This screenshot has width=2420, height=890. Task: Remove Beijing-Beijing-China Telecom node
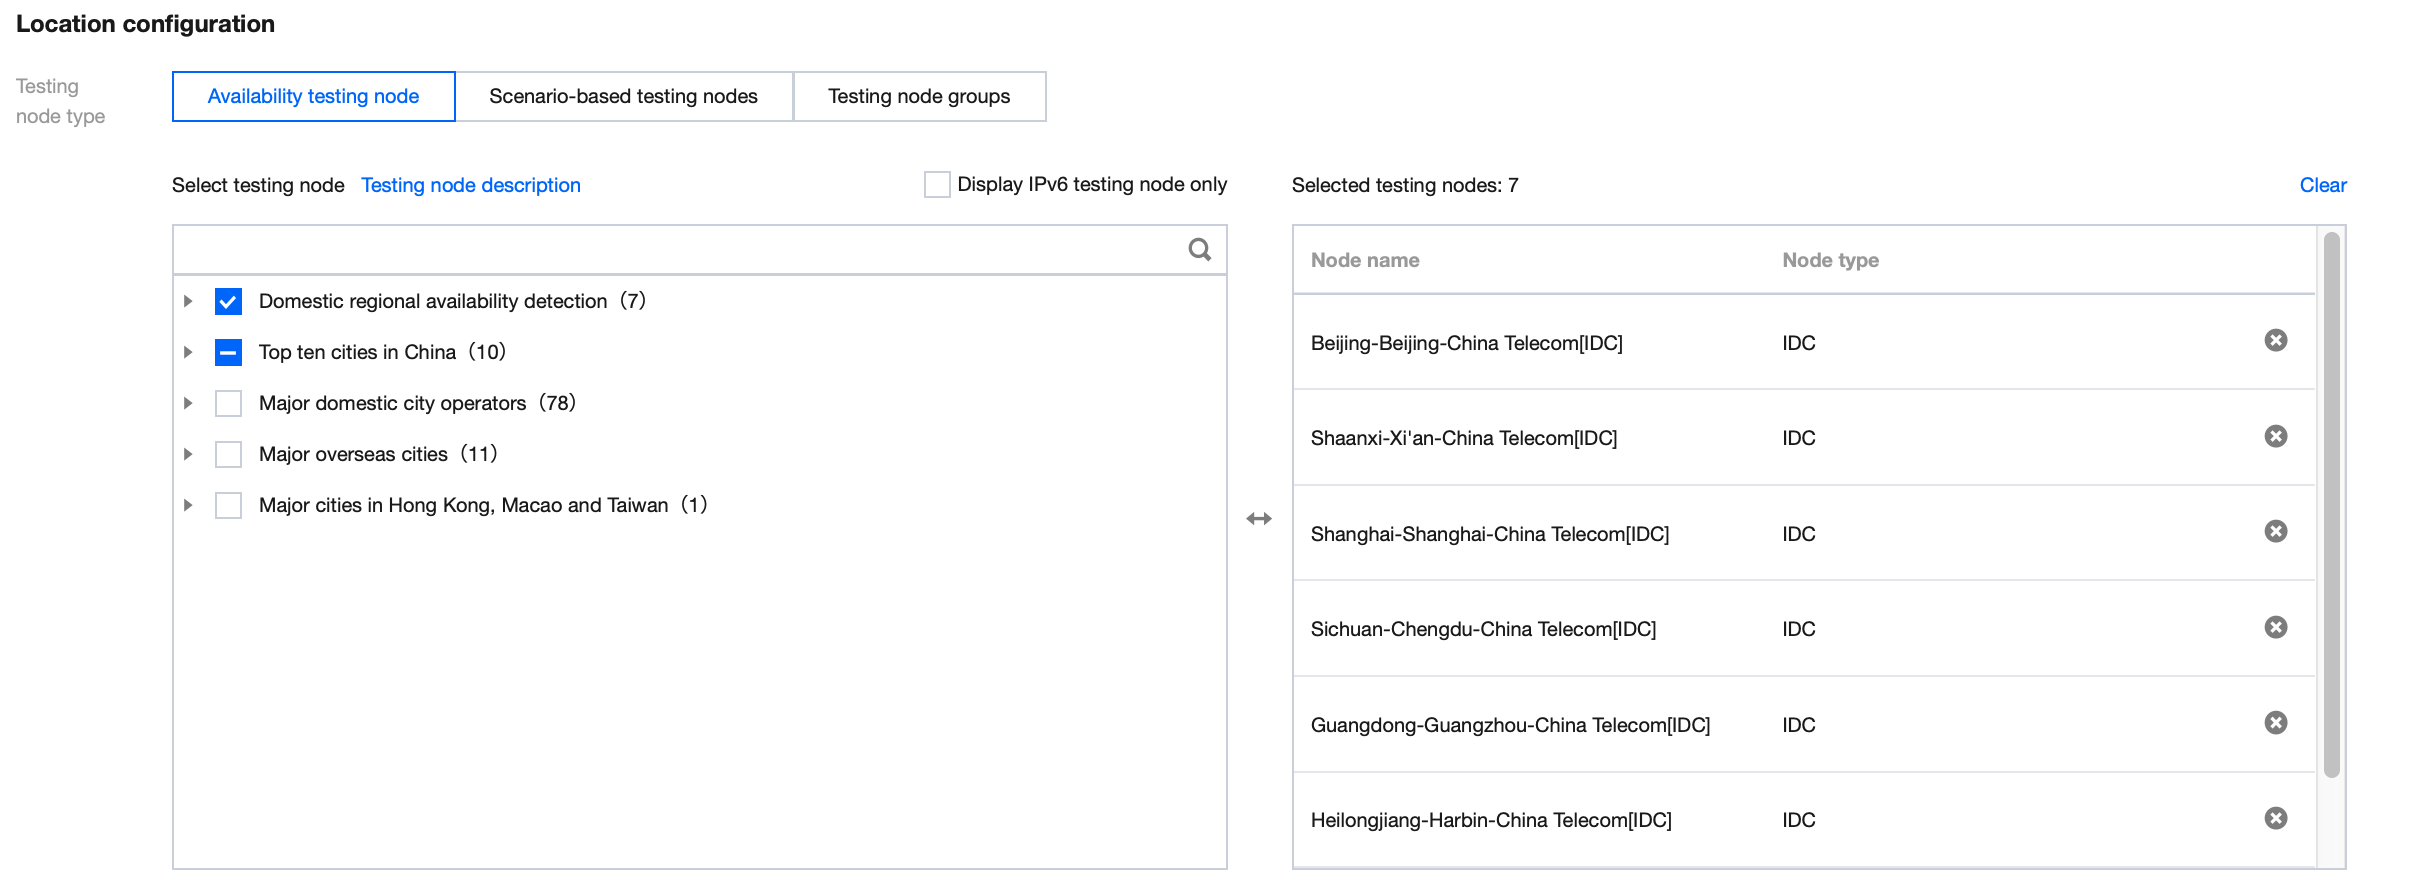pyautogui.click(x=2275, y=341)
